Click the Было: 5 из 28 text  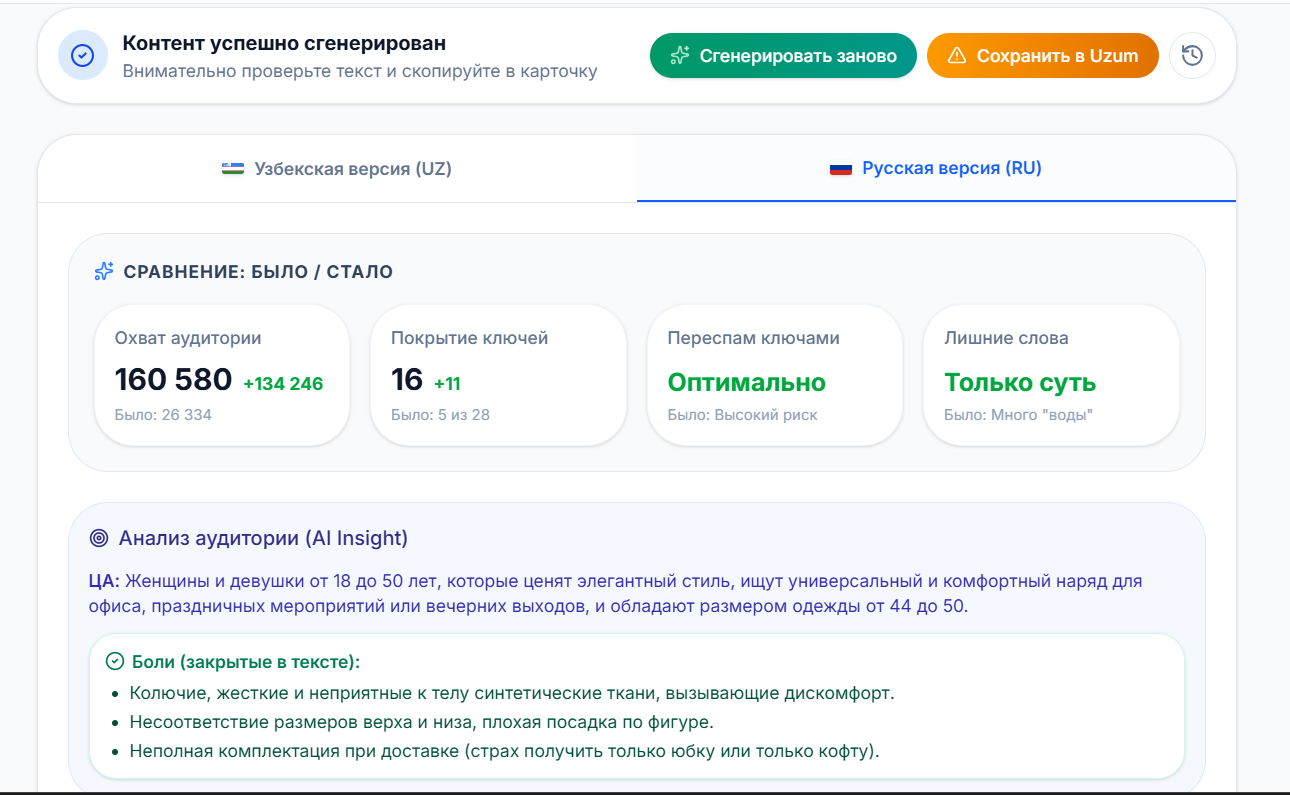click(x=440, y=415)
